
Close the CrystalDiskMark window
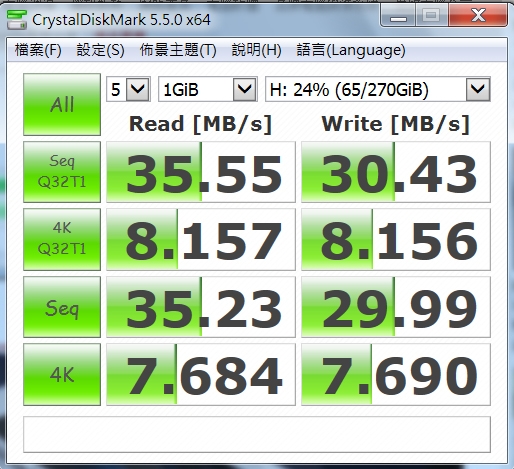(478, 15)
